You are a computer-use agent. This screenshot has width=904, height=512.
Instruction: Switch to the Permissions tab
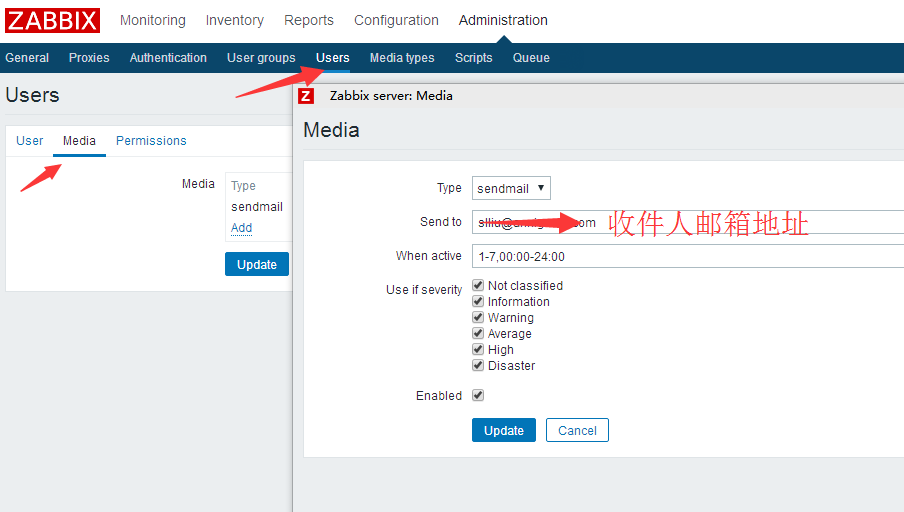151,141
